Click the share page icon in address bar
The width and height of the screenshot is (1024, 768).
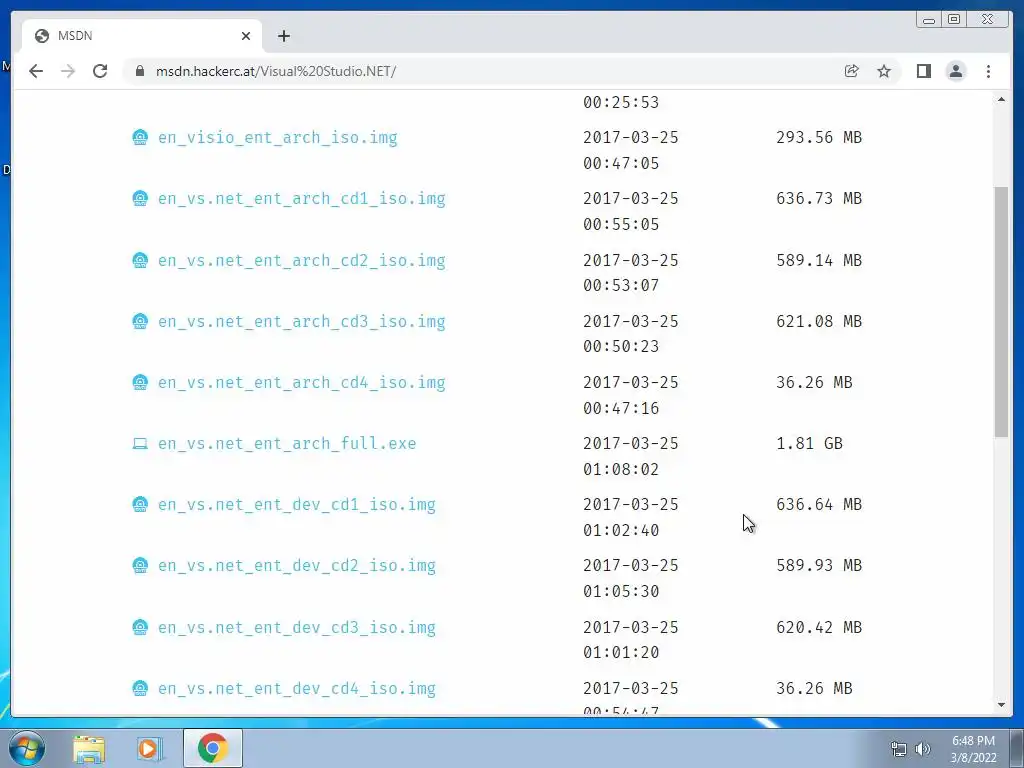tap(852, 71)
